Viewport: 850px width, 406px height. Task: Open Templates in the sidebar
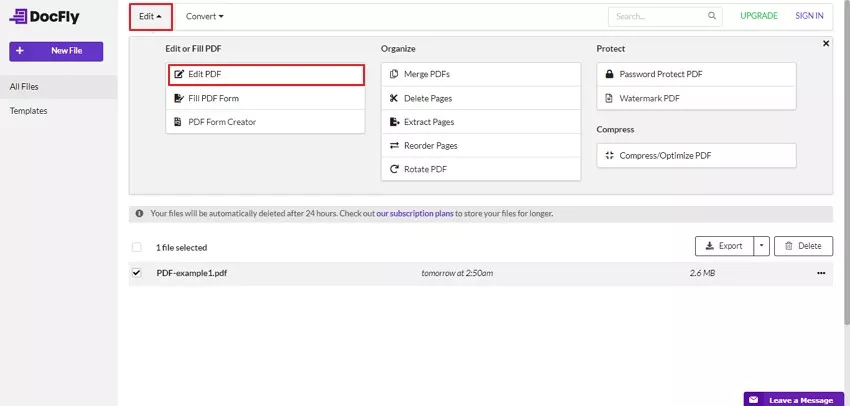pyautogui.click(x=28, y=111)
